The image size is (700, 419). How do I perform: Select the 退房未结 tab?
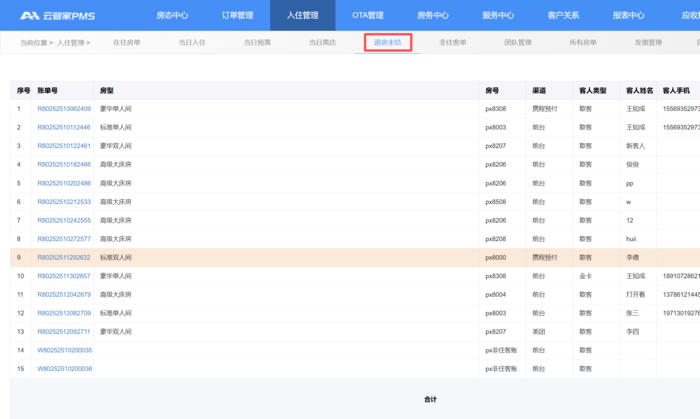pos(387,43)
